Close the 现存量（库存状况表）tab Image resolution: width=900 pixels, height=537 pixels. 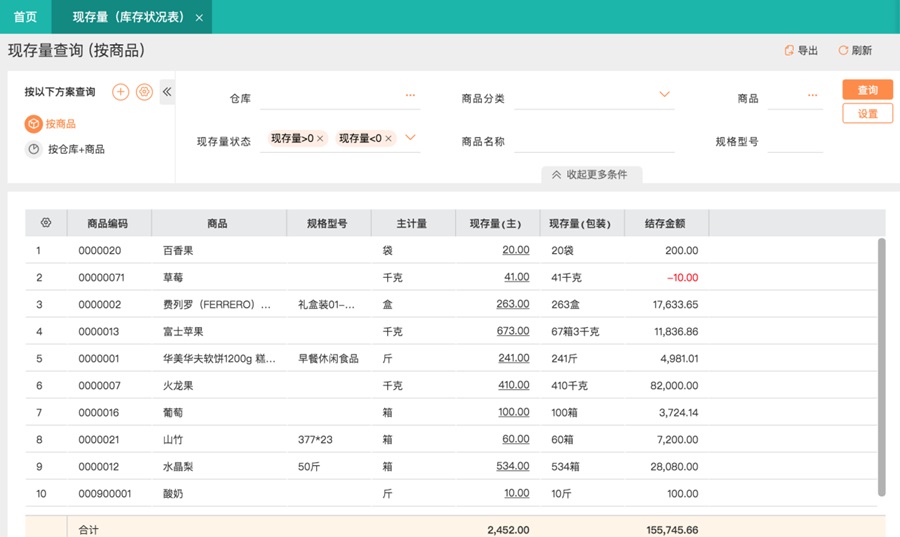click(x=199, y=18)
